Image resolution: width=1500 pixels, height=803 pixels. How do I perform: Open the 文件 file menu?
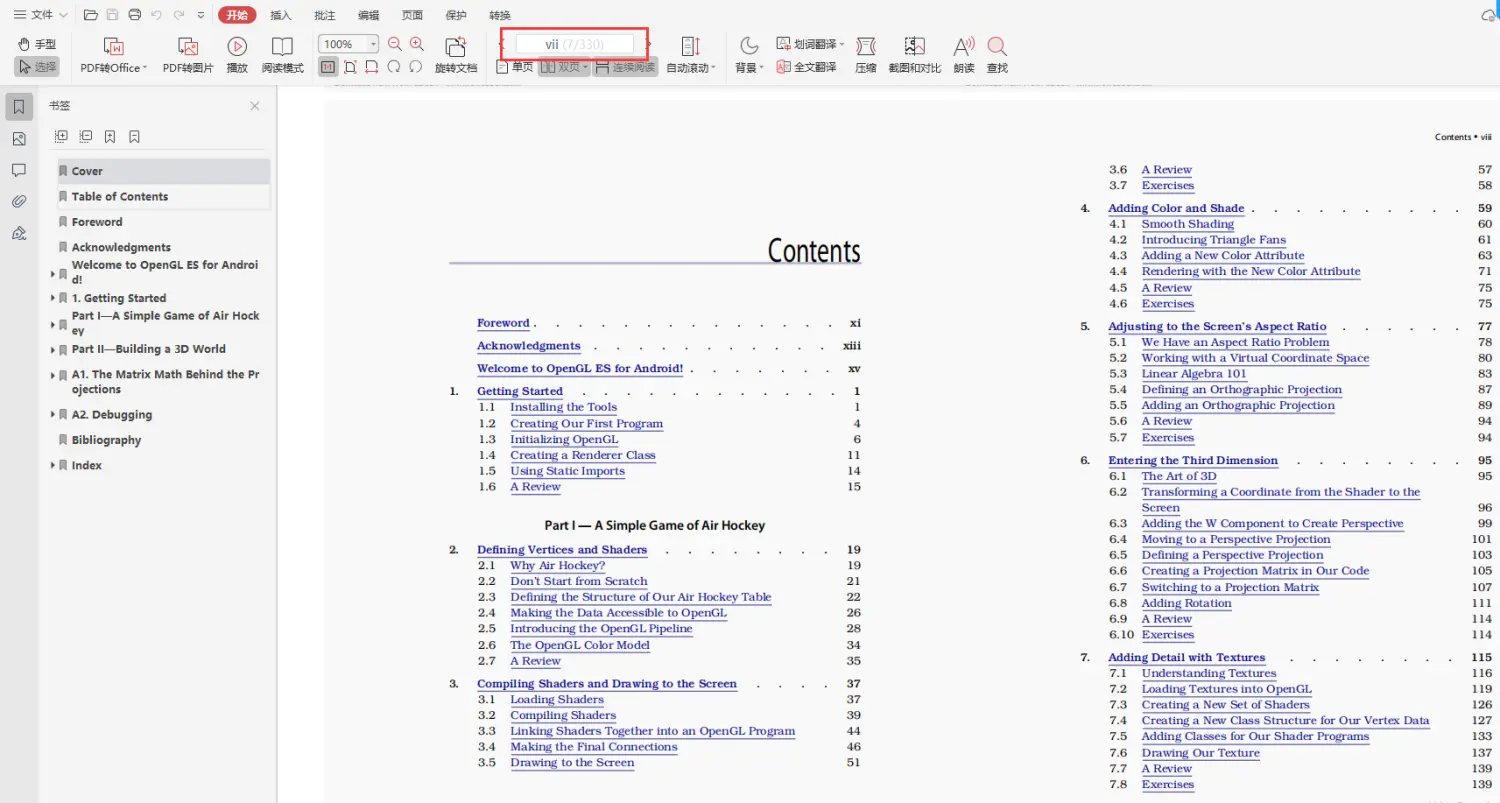pyautogui.click(x=40, y=15)
